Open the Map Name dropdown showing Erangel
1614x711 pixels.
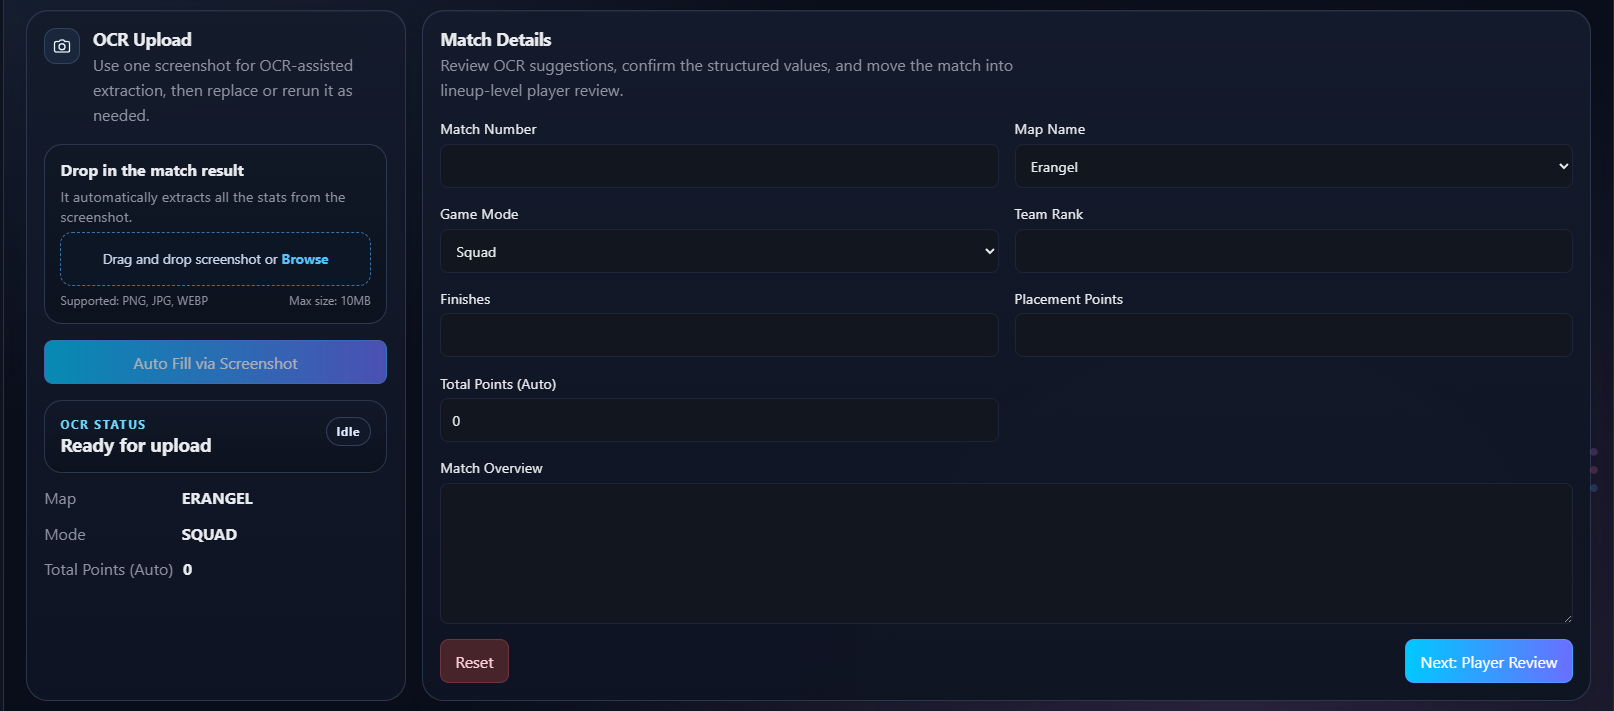click(1293, 166)
